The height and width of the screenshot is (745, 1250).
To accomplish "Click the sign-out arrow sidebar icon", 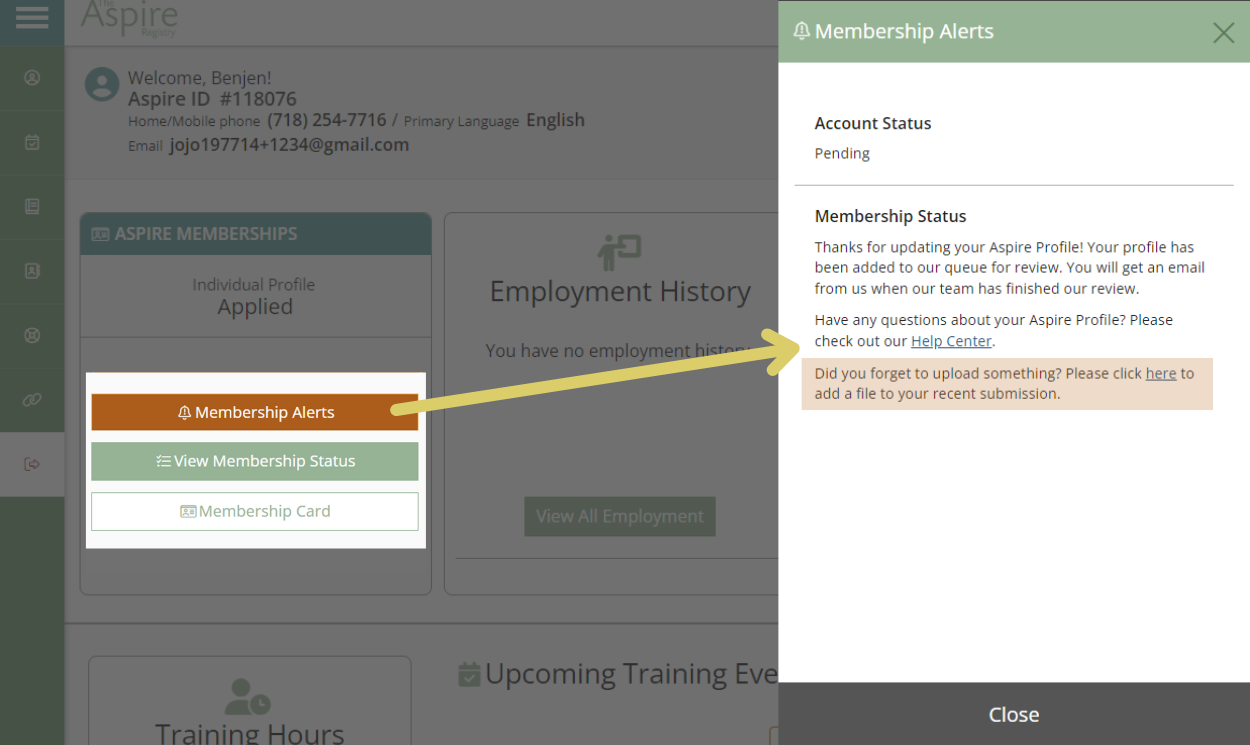I will tap(32, 464).
